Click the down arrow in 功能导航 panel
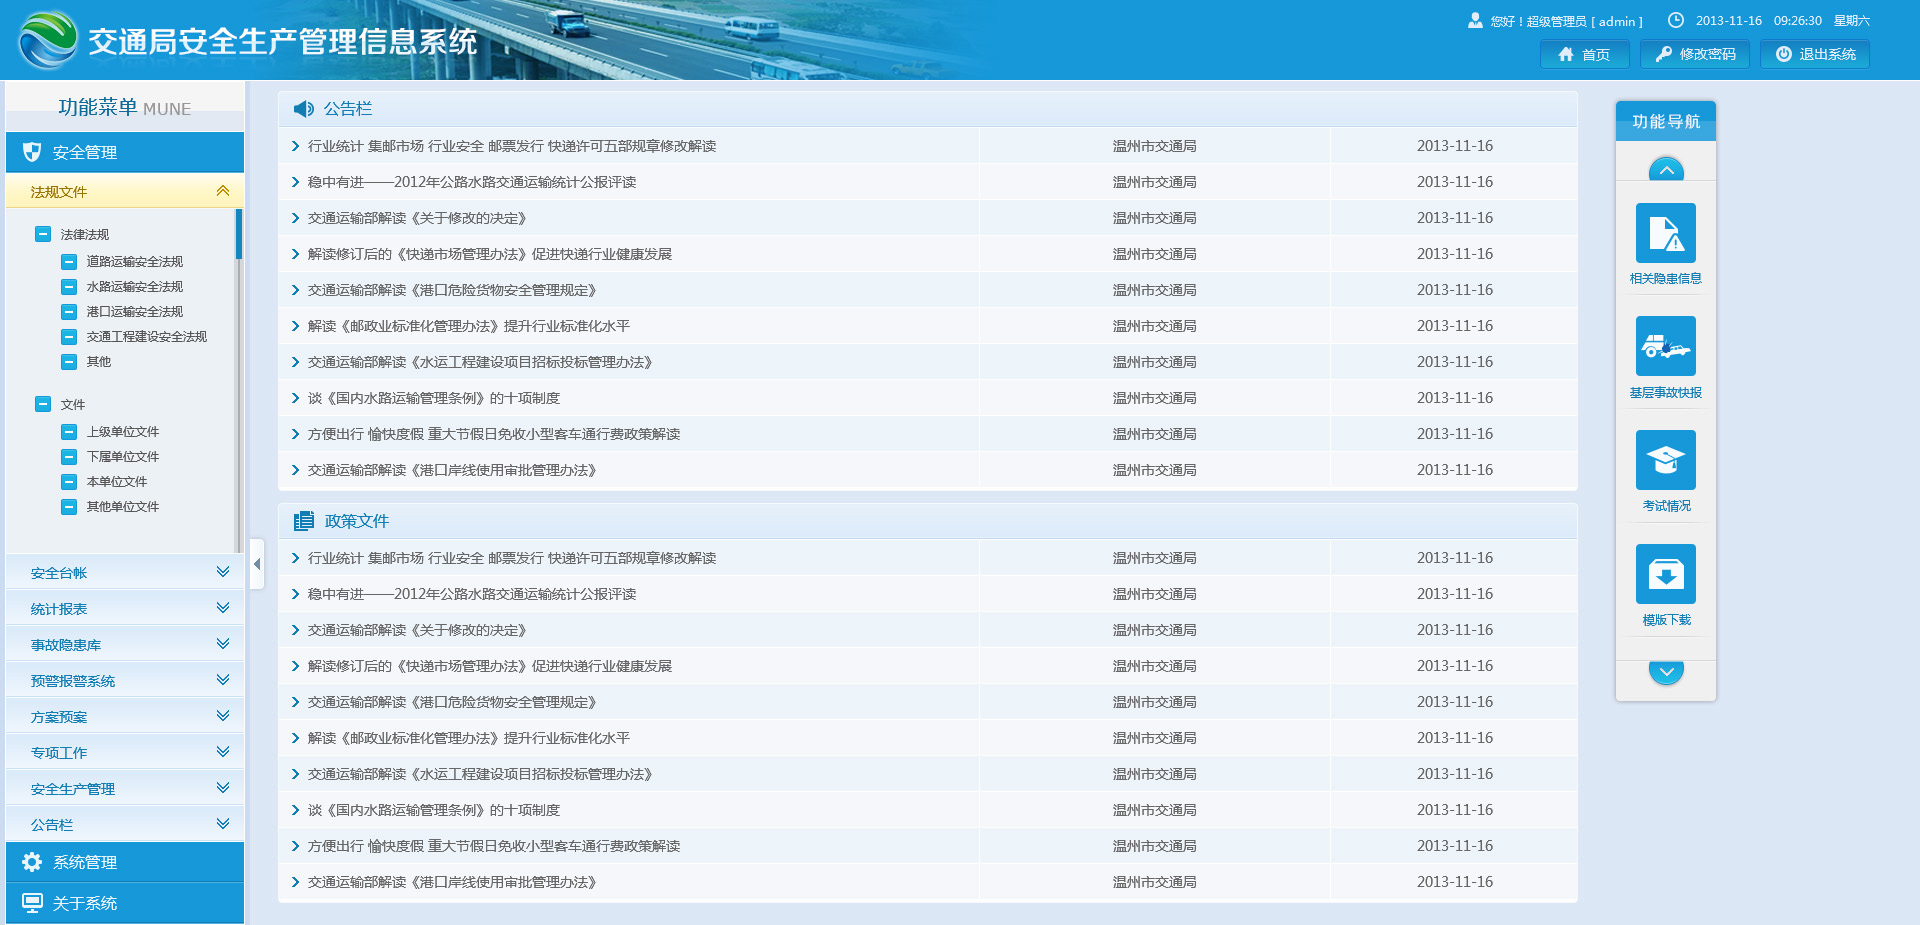The width and height of the screenshot is (1920, 925). pos(1666,673)
